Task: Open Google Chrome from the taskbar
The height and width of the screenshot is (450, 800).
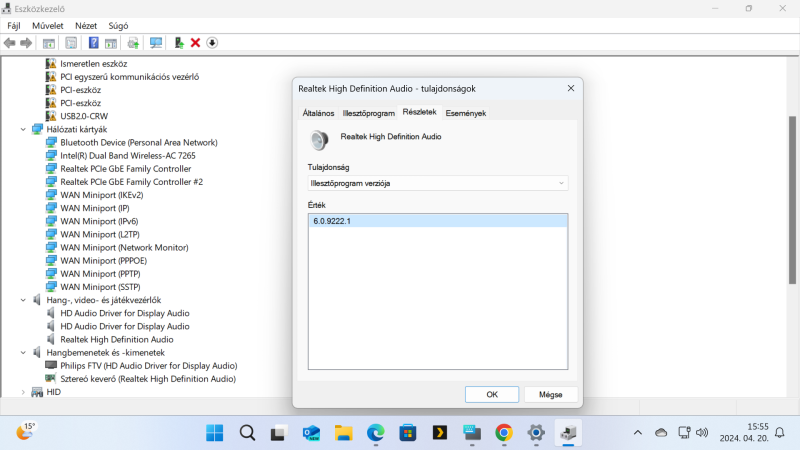Action: coord(504,433)
